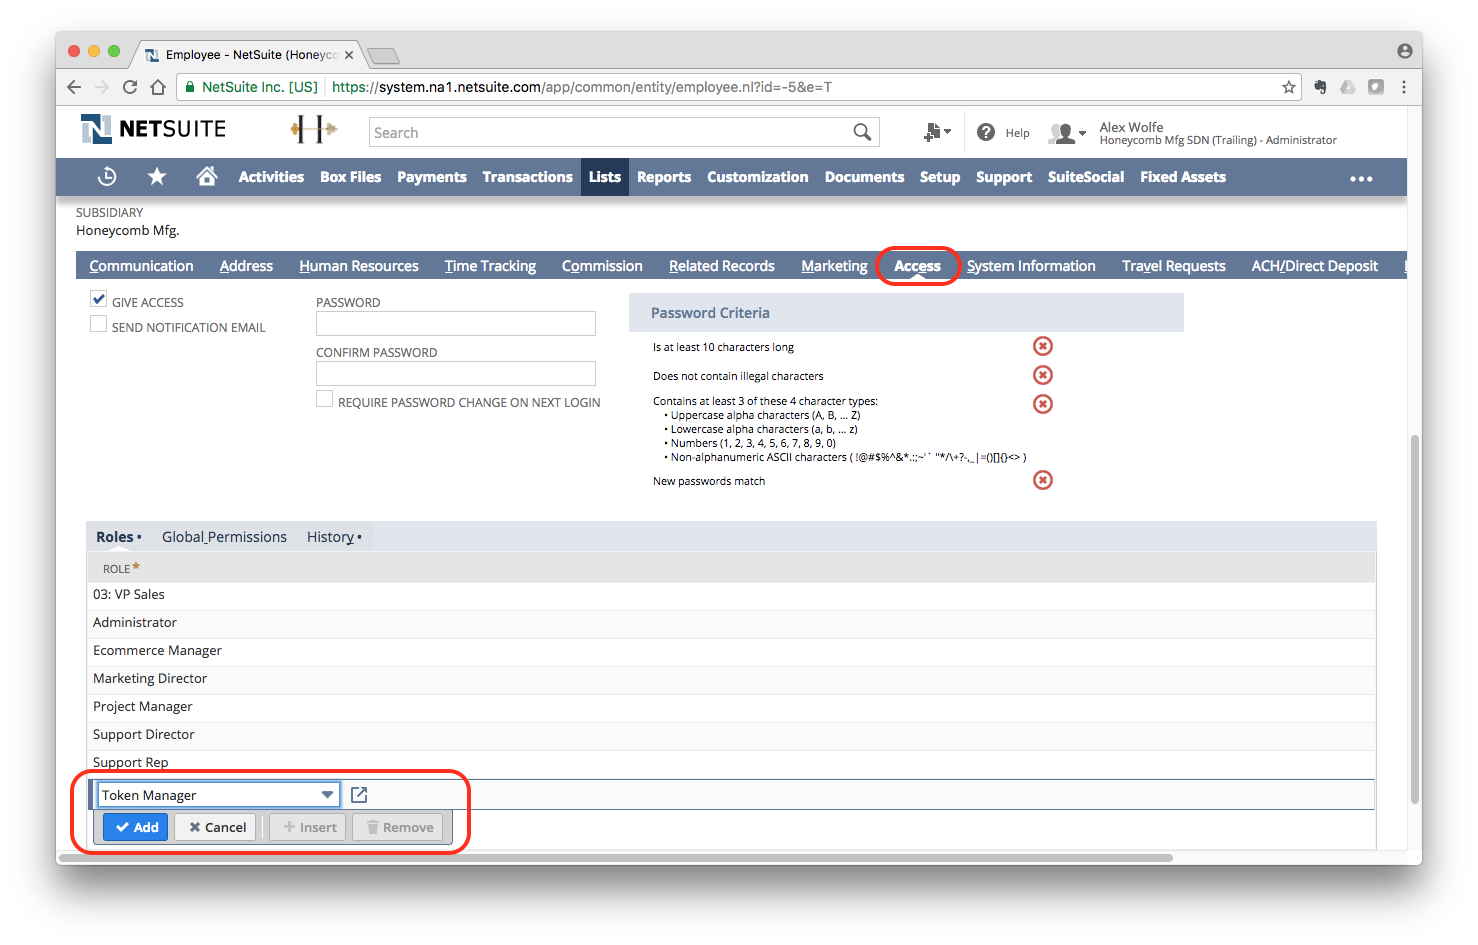Click the horizontal page scrollbar
The width and height of the screenshot is (1478, 945).
point(616,858)
